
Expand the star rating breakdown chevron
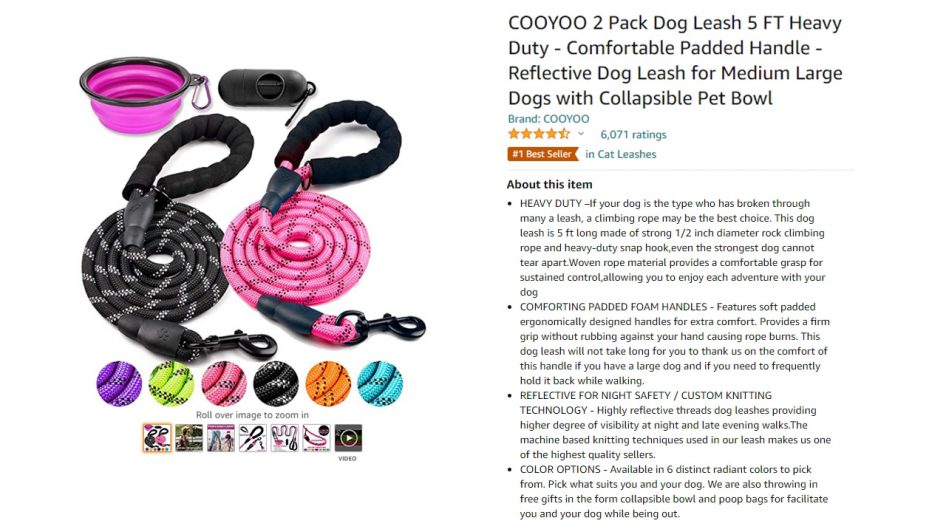click(581, 134)
